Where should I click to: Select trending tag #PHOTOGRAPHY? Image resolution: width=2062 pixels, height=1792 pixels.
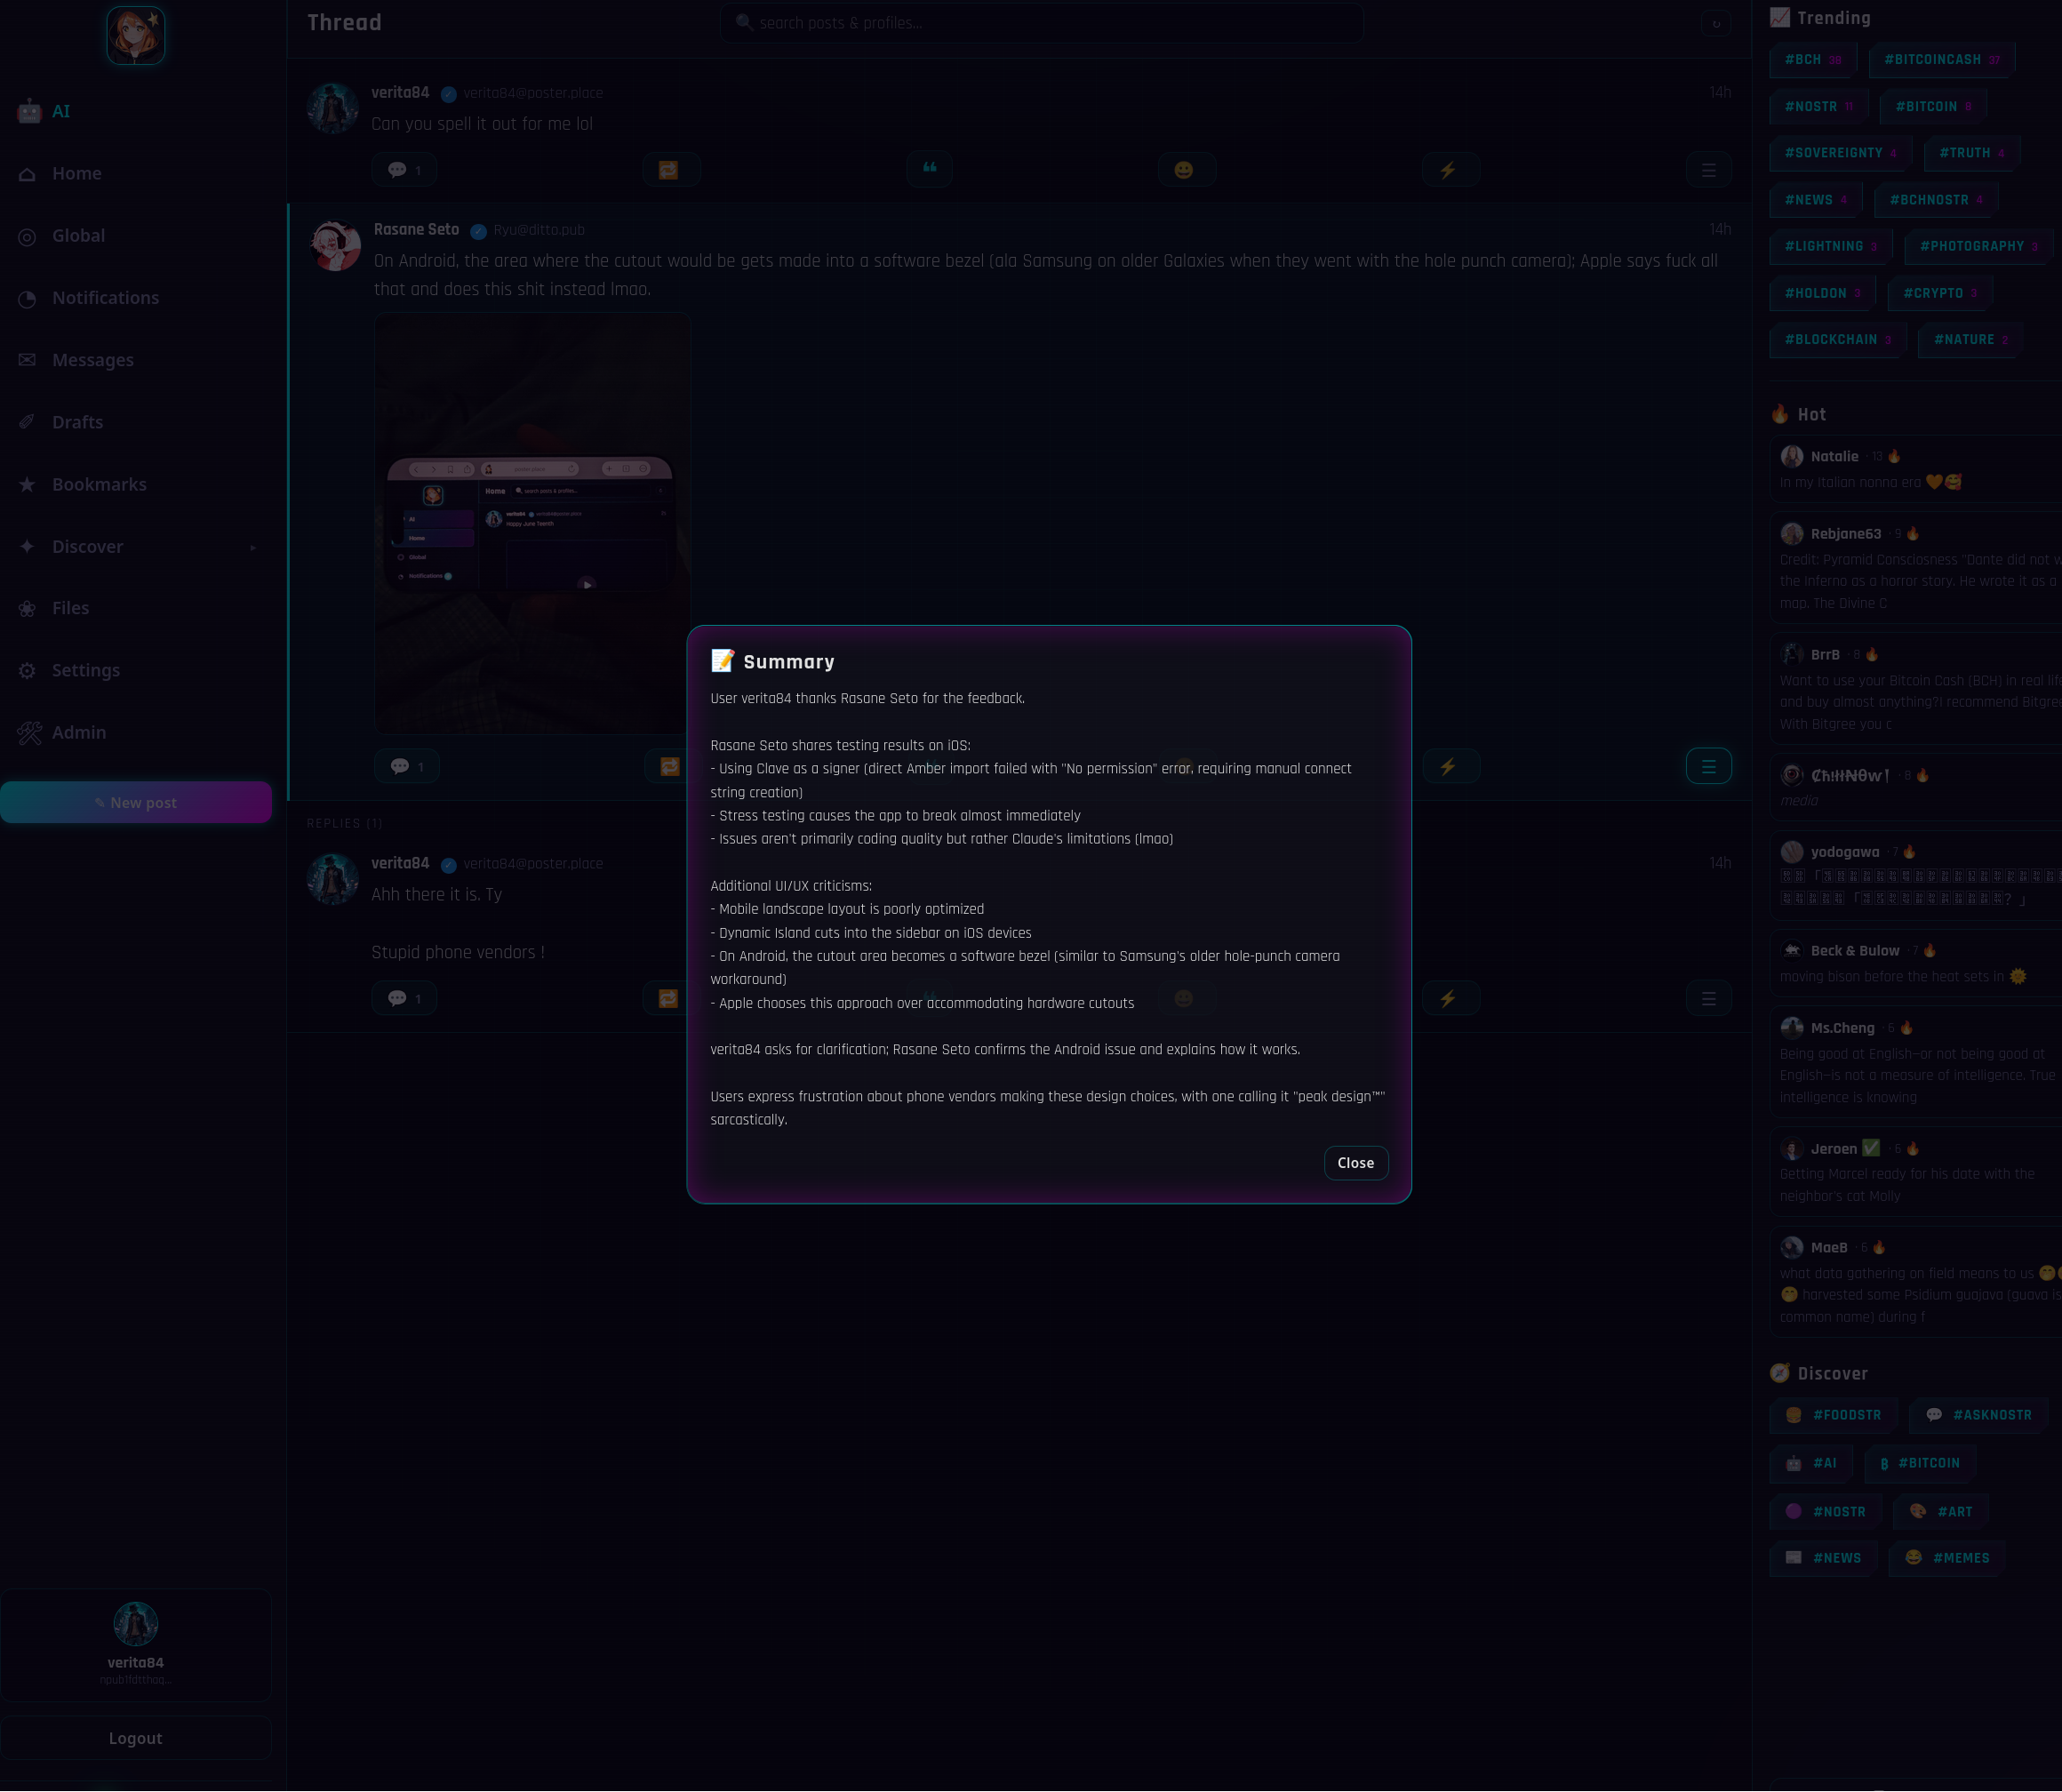pos(1978,246)
